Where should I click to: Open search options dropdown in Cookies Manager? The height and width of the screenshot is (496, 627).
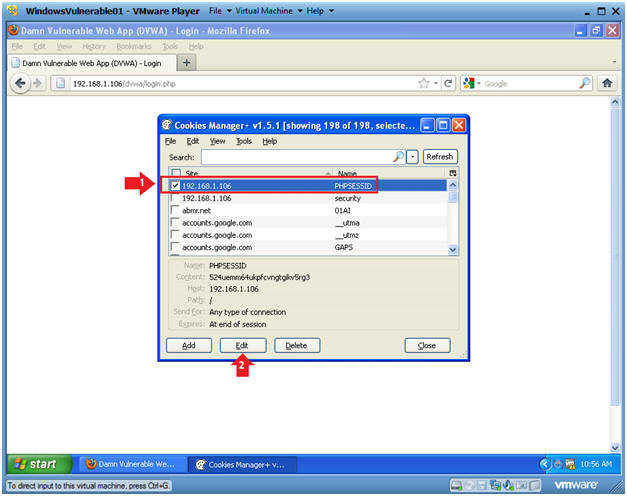tap(412, 157)
